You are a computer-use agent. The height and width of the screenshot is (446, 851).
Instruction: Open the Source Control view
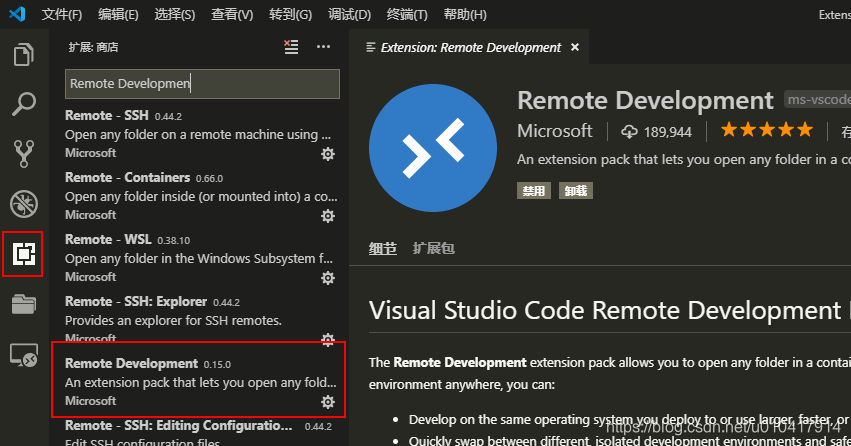coord(24,154)
